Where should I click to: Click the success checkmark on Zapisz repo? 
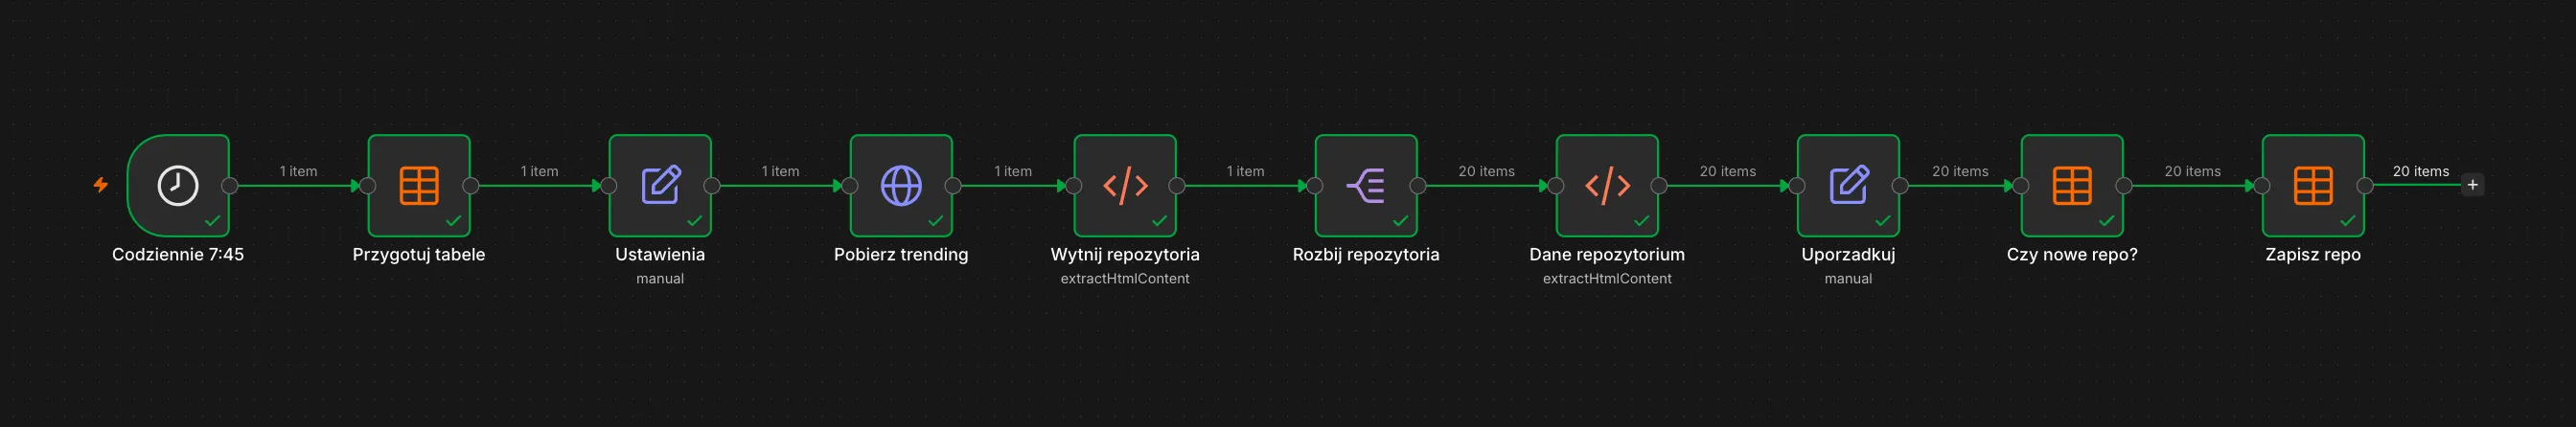coord(2347,221)
